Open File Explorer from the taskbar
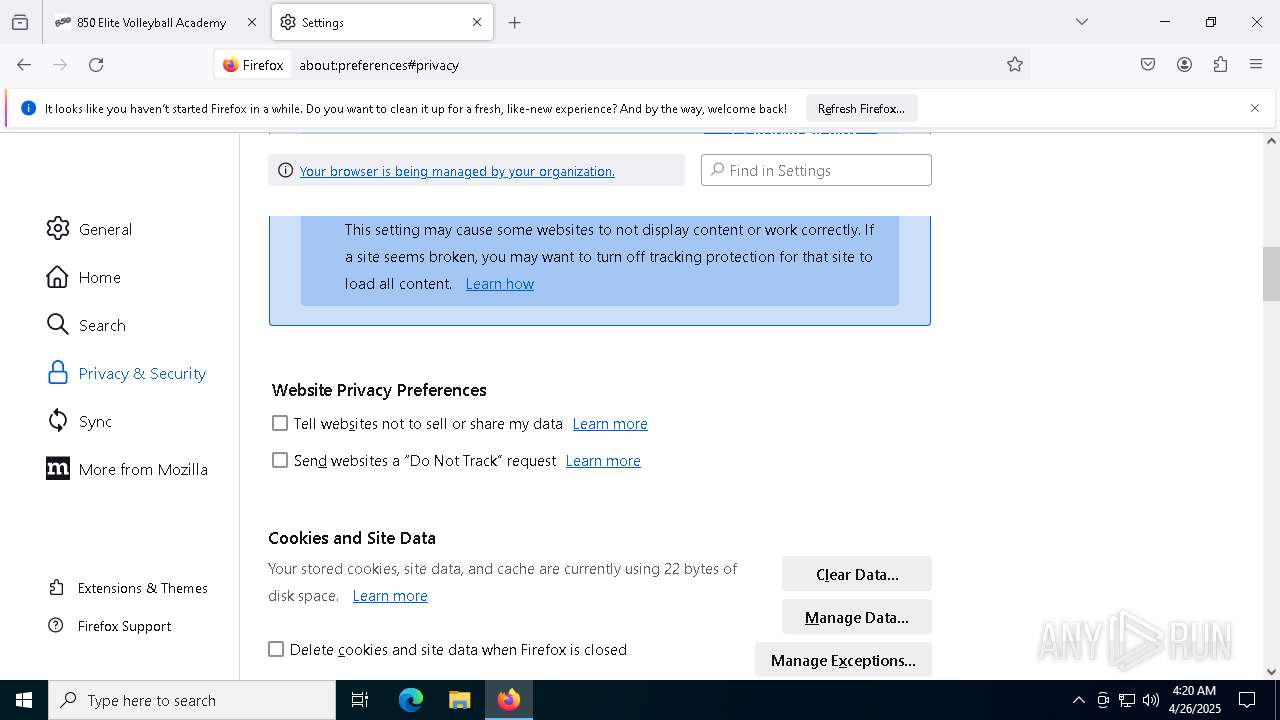Image resolution: width=1280 pixels, height=720 pixels. click(x=459, y=700)
